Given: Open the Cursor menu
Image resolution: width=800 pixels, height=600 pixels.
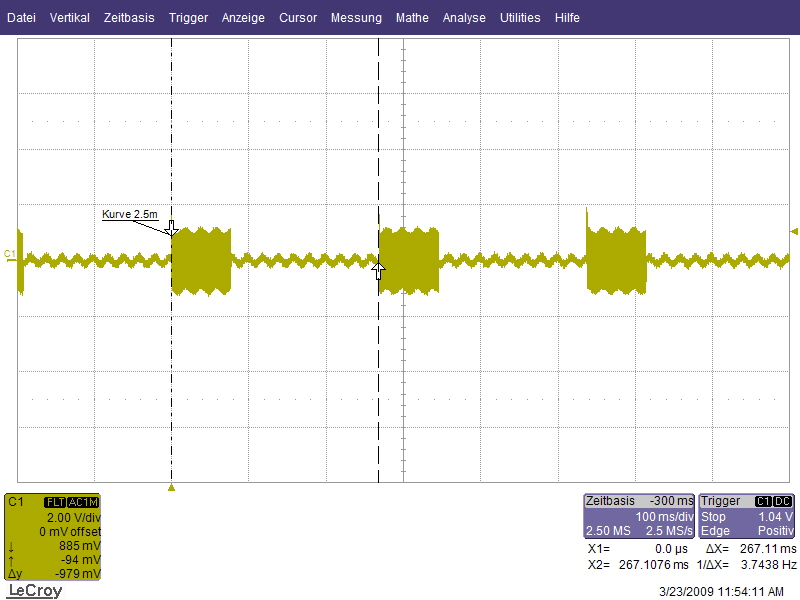Looking at the screenshot, I should tap(298, 18).
